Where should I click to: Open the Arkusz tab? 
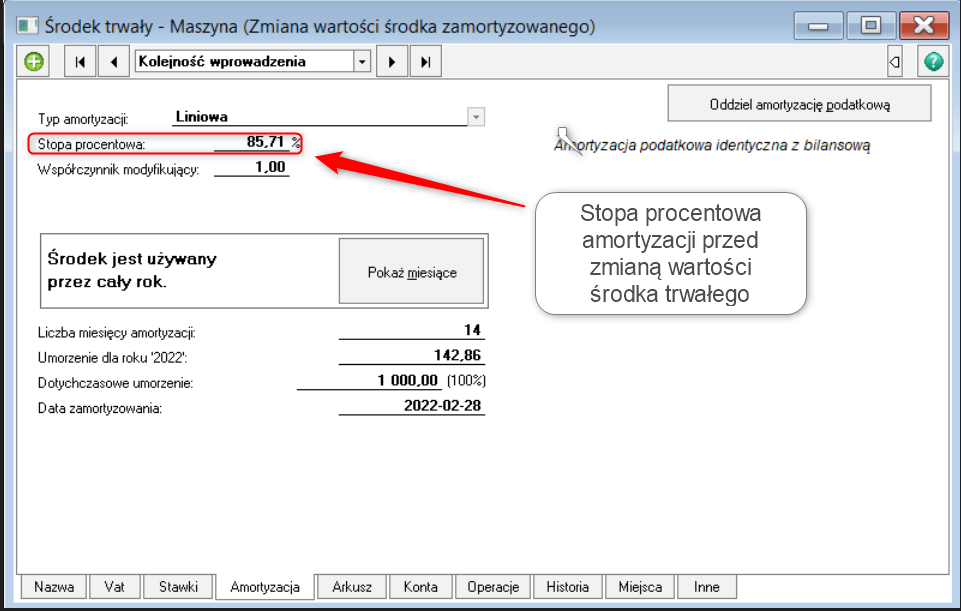pos(352,586)
